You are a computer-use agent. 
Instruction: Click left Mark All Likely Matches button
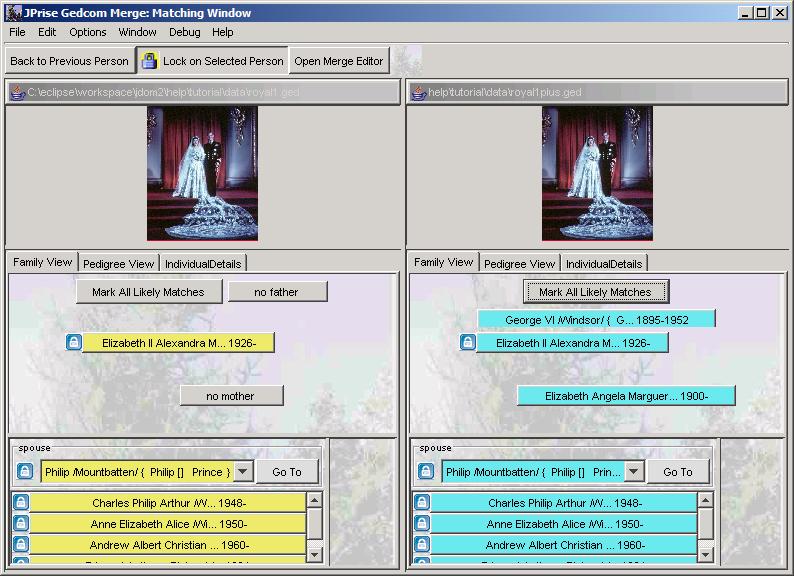point(147,292)
